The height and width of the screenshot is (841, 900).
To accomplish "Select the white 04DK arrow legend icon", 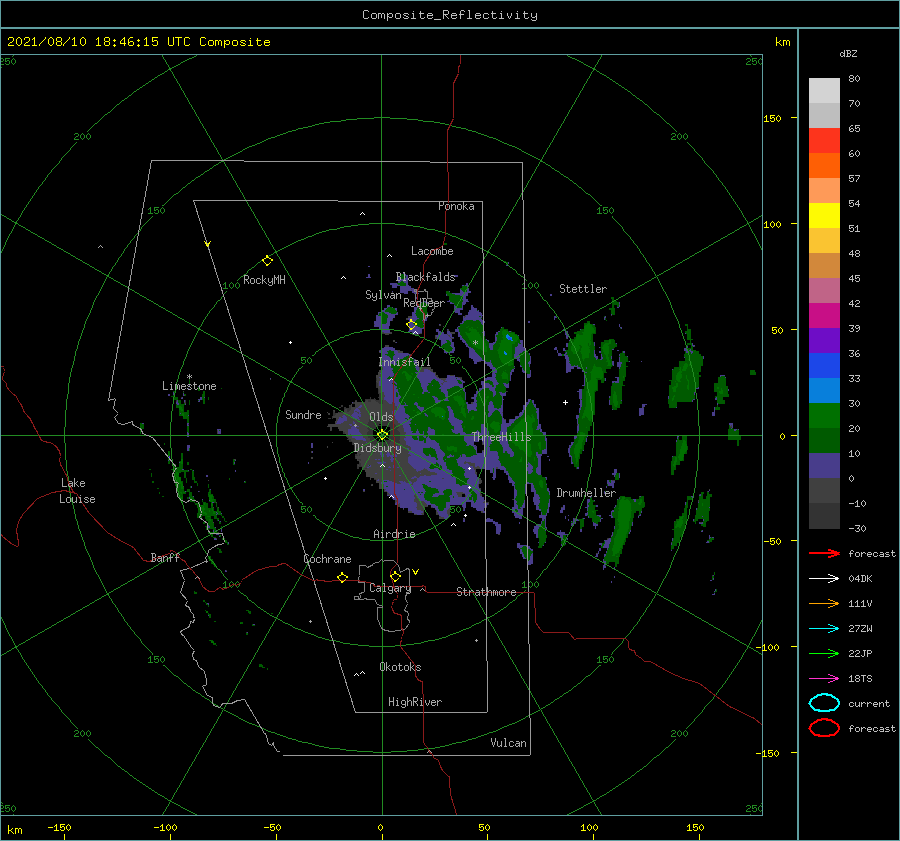I will 824,578.
